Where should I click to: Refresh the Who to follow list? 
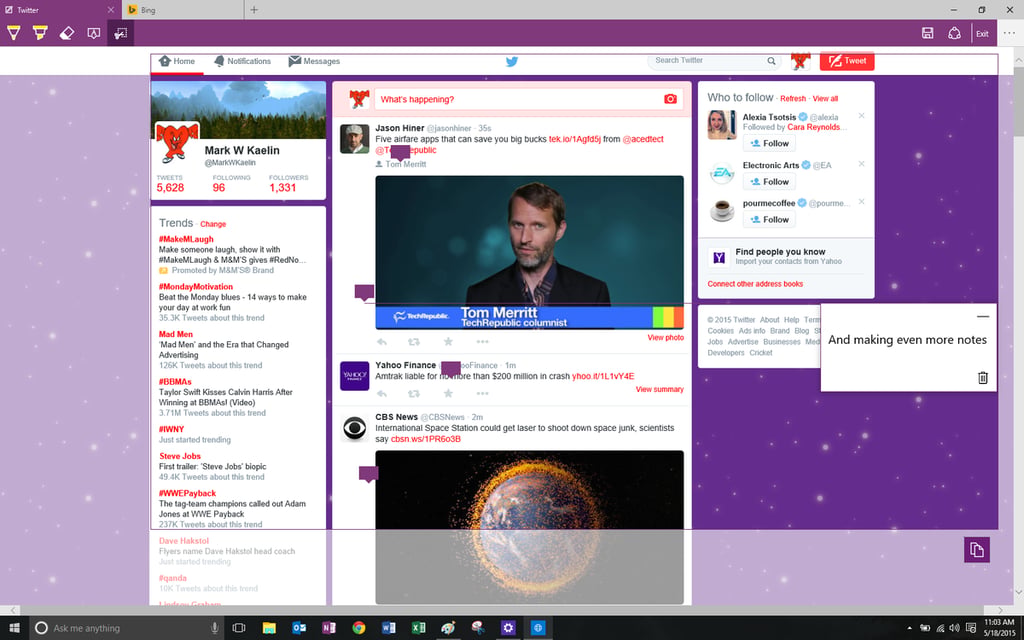pos(793,99)
